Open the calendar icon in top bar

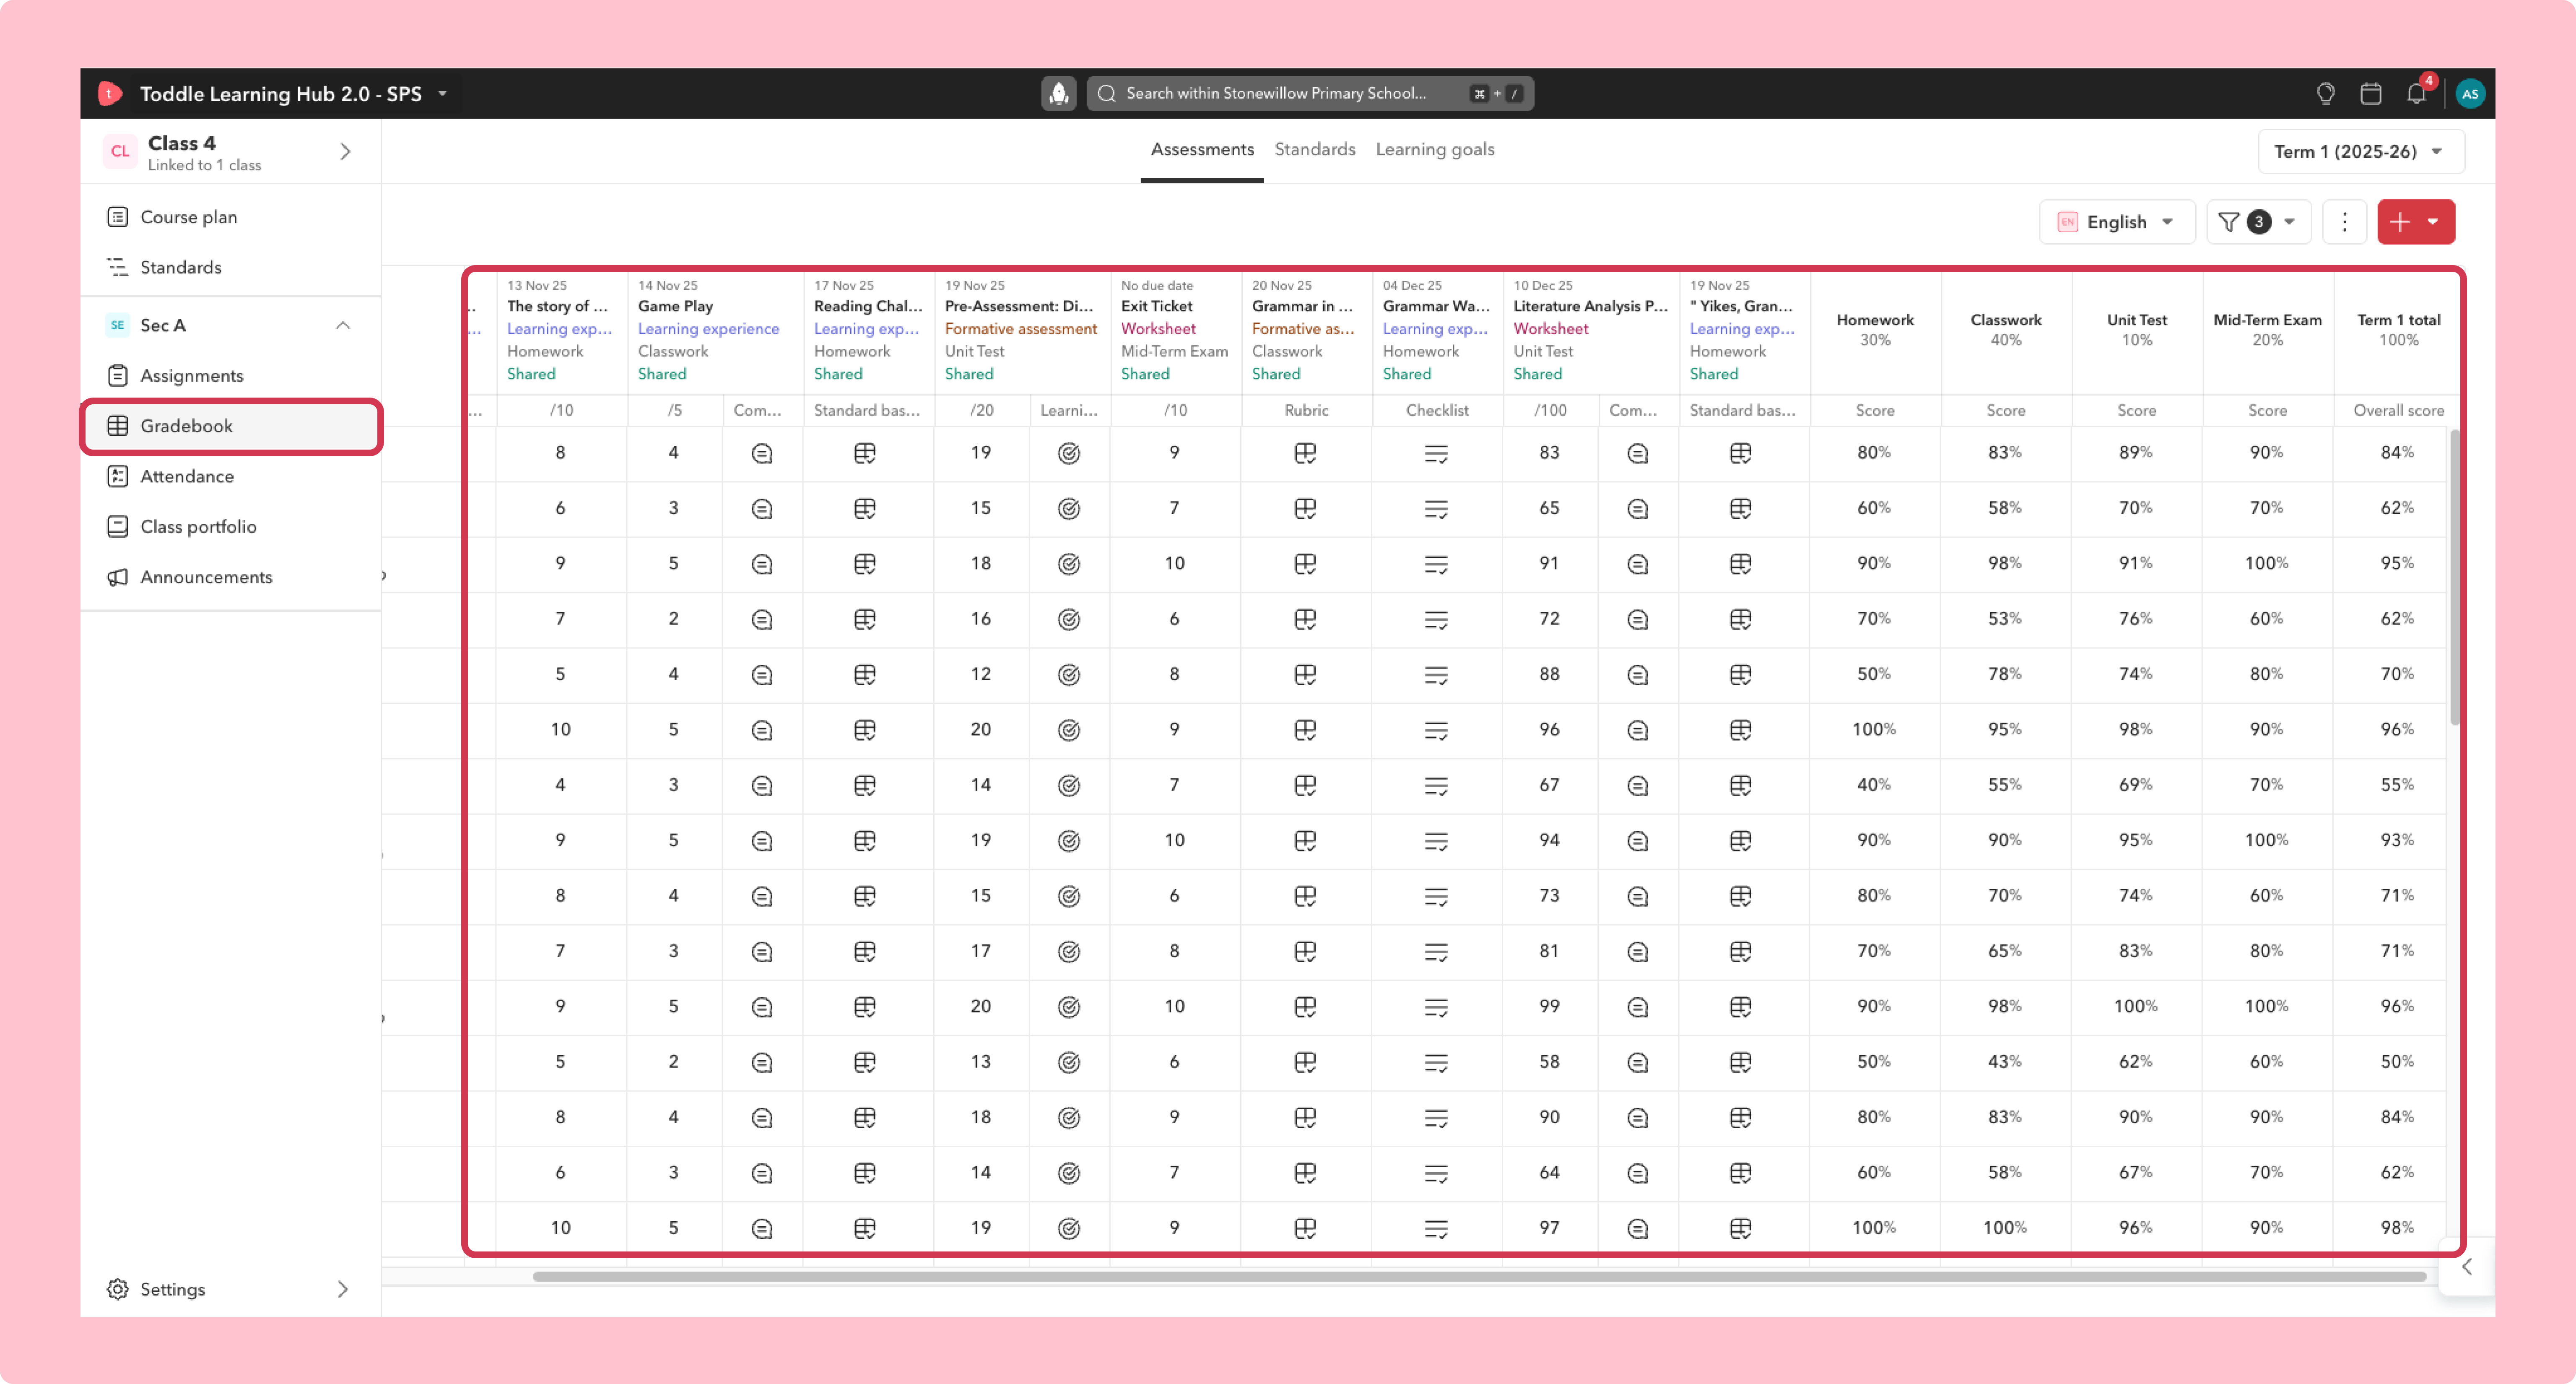[x=2370, y=93]
